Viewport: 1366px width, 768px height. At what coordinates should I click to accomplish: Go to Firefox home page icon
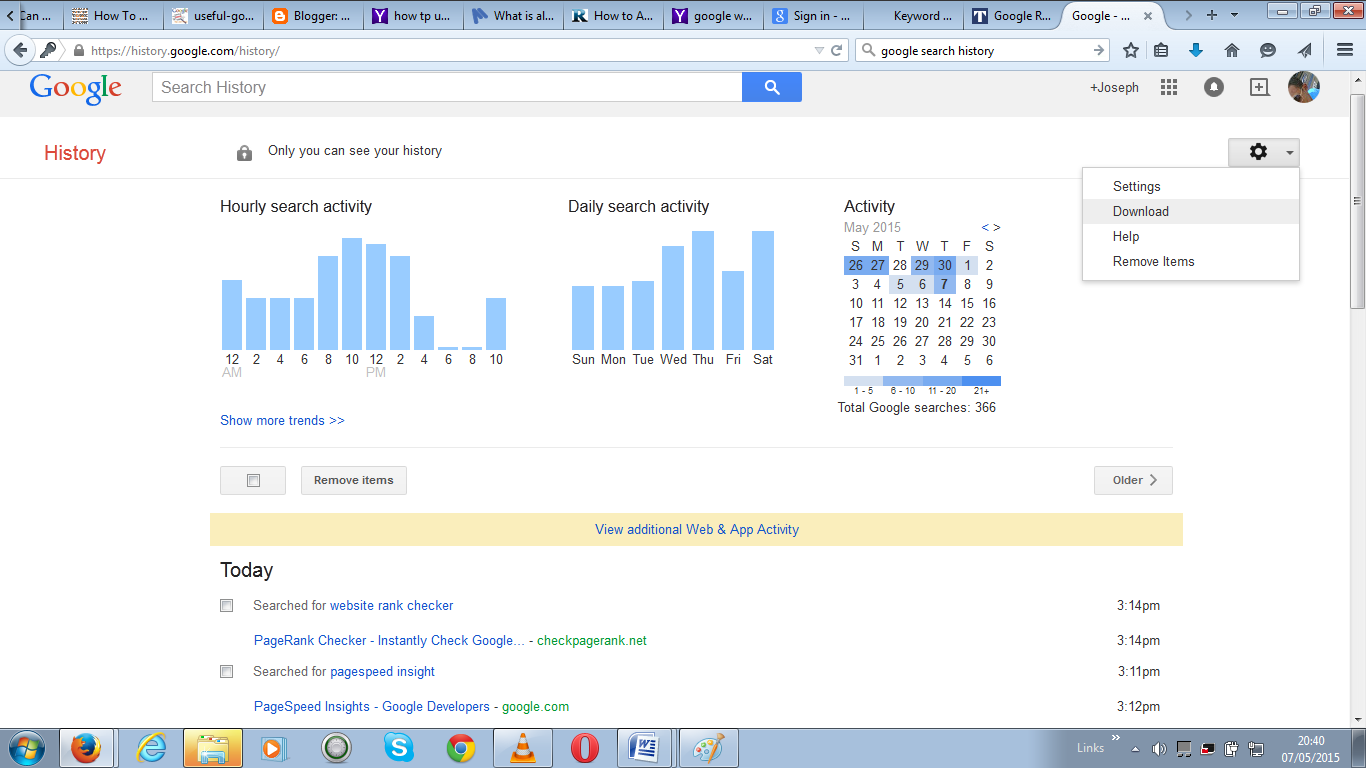point(1232,50)
